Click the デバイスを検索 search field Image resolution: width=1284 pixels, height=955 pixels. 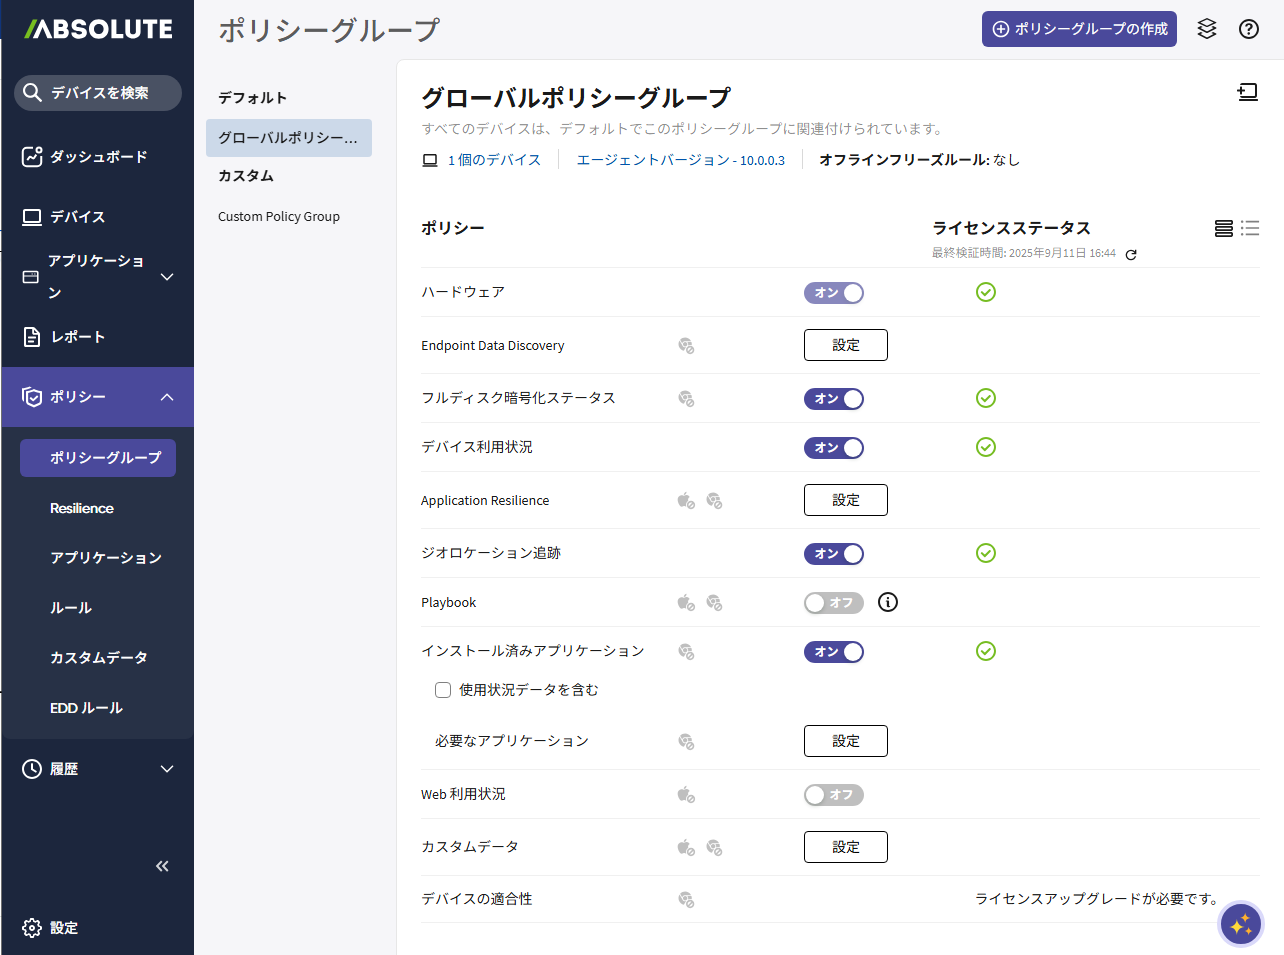(x=98, y=93)
